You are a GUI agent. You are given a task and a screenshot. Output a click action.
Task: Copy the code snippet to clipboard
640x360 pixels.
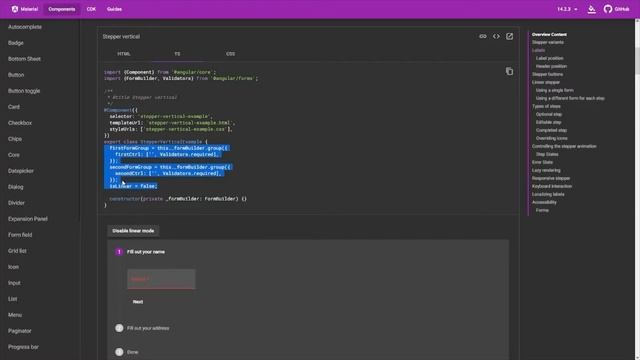[x=509, y=71]
